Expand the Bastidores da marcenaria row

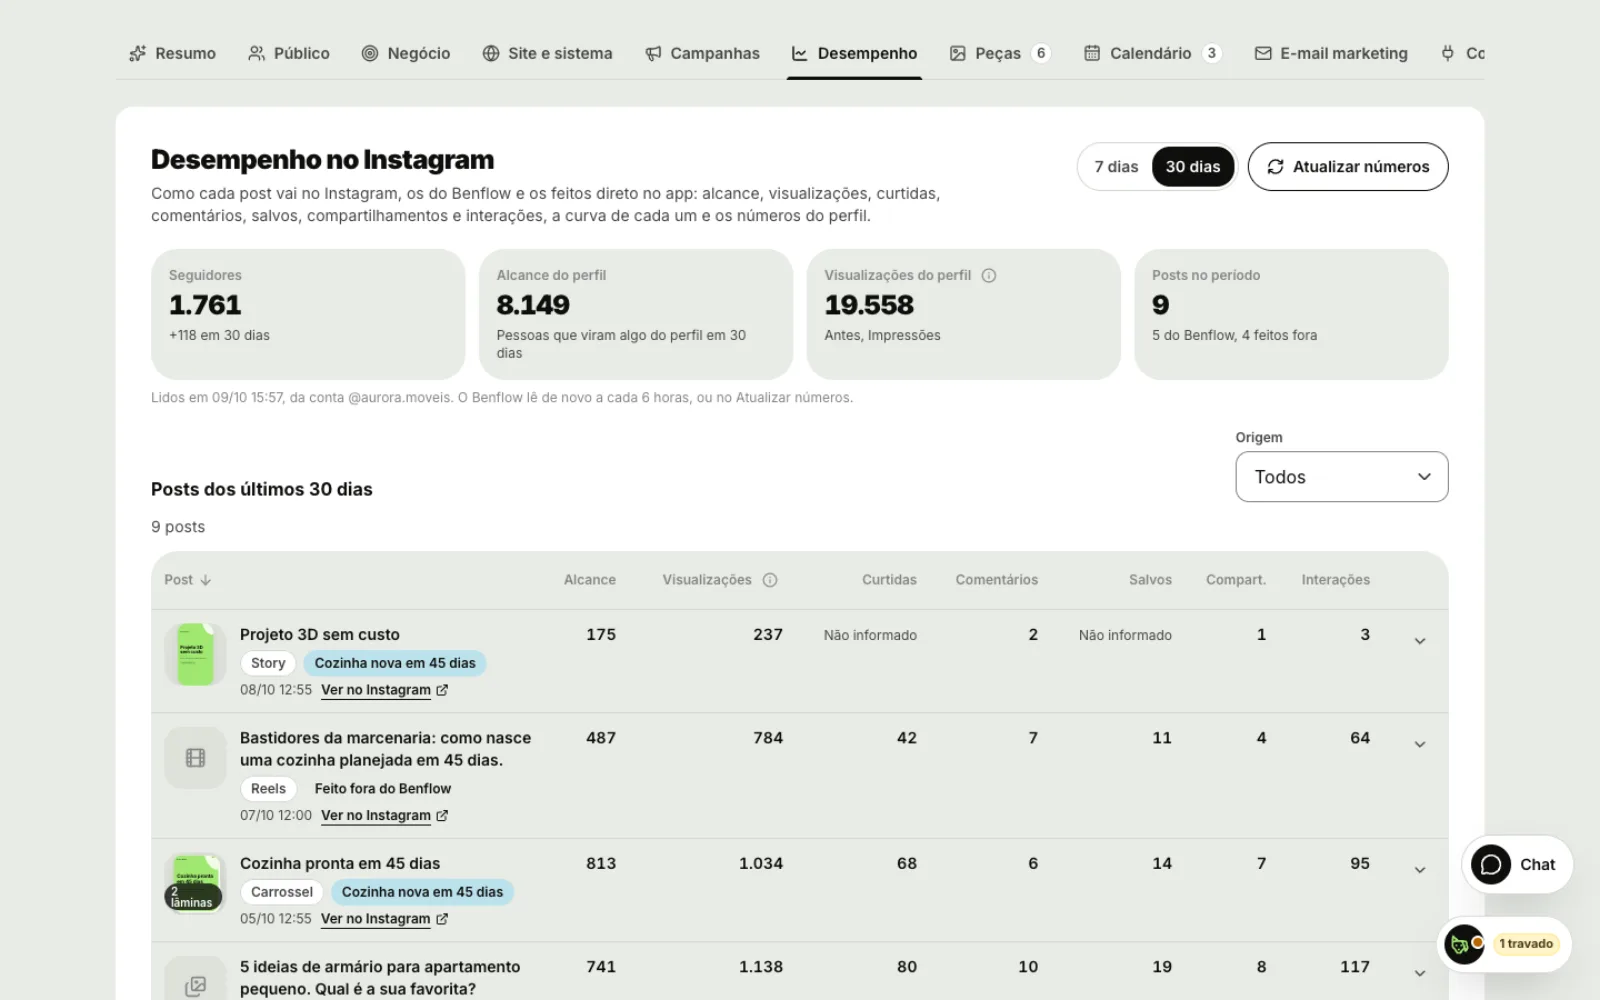(x=1419, y=744)
